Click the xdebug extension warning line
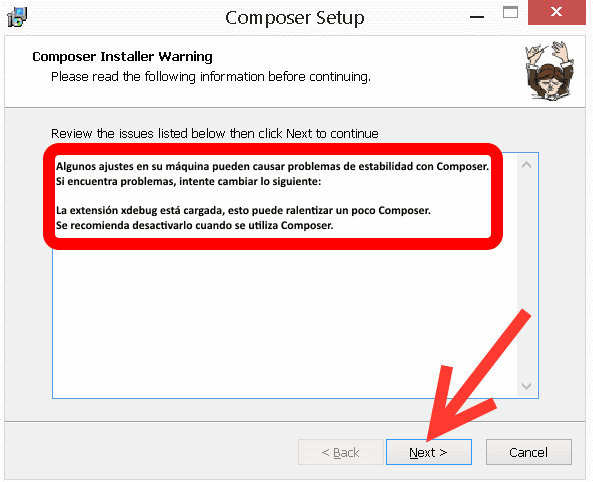The width and height of the screenshot is (593, 482). (243, 210)
